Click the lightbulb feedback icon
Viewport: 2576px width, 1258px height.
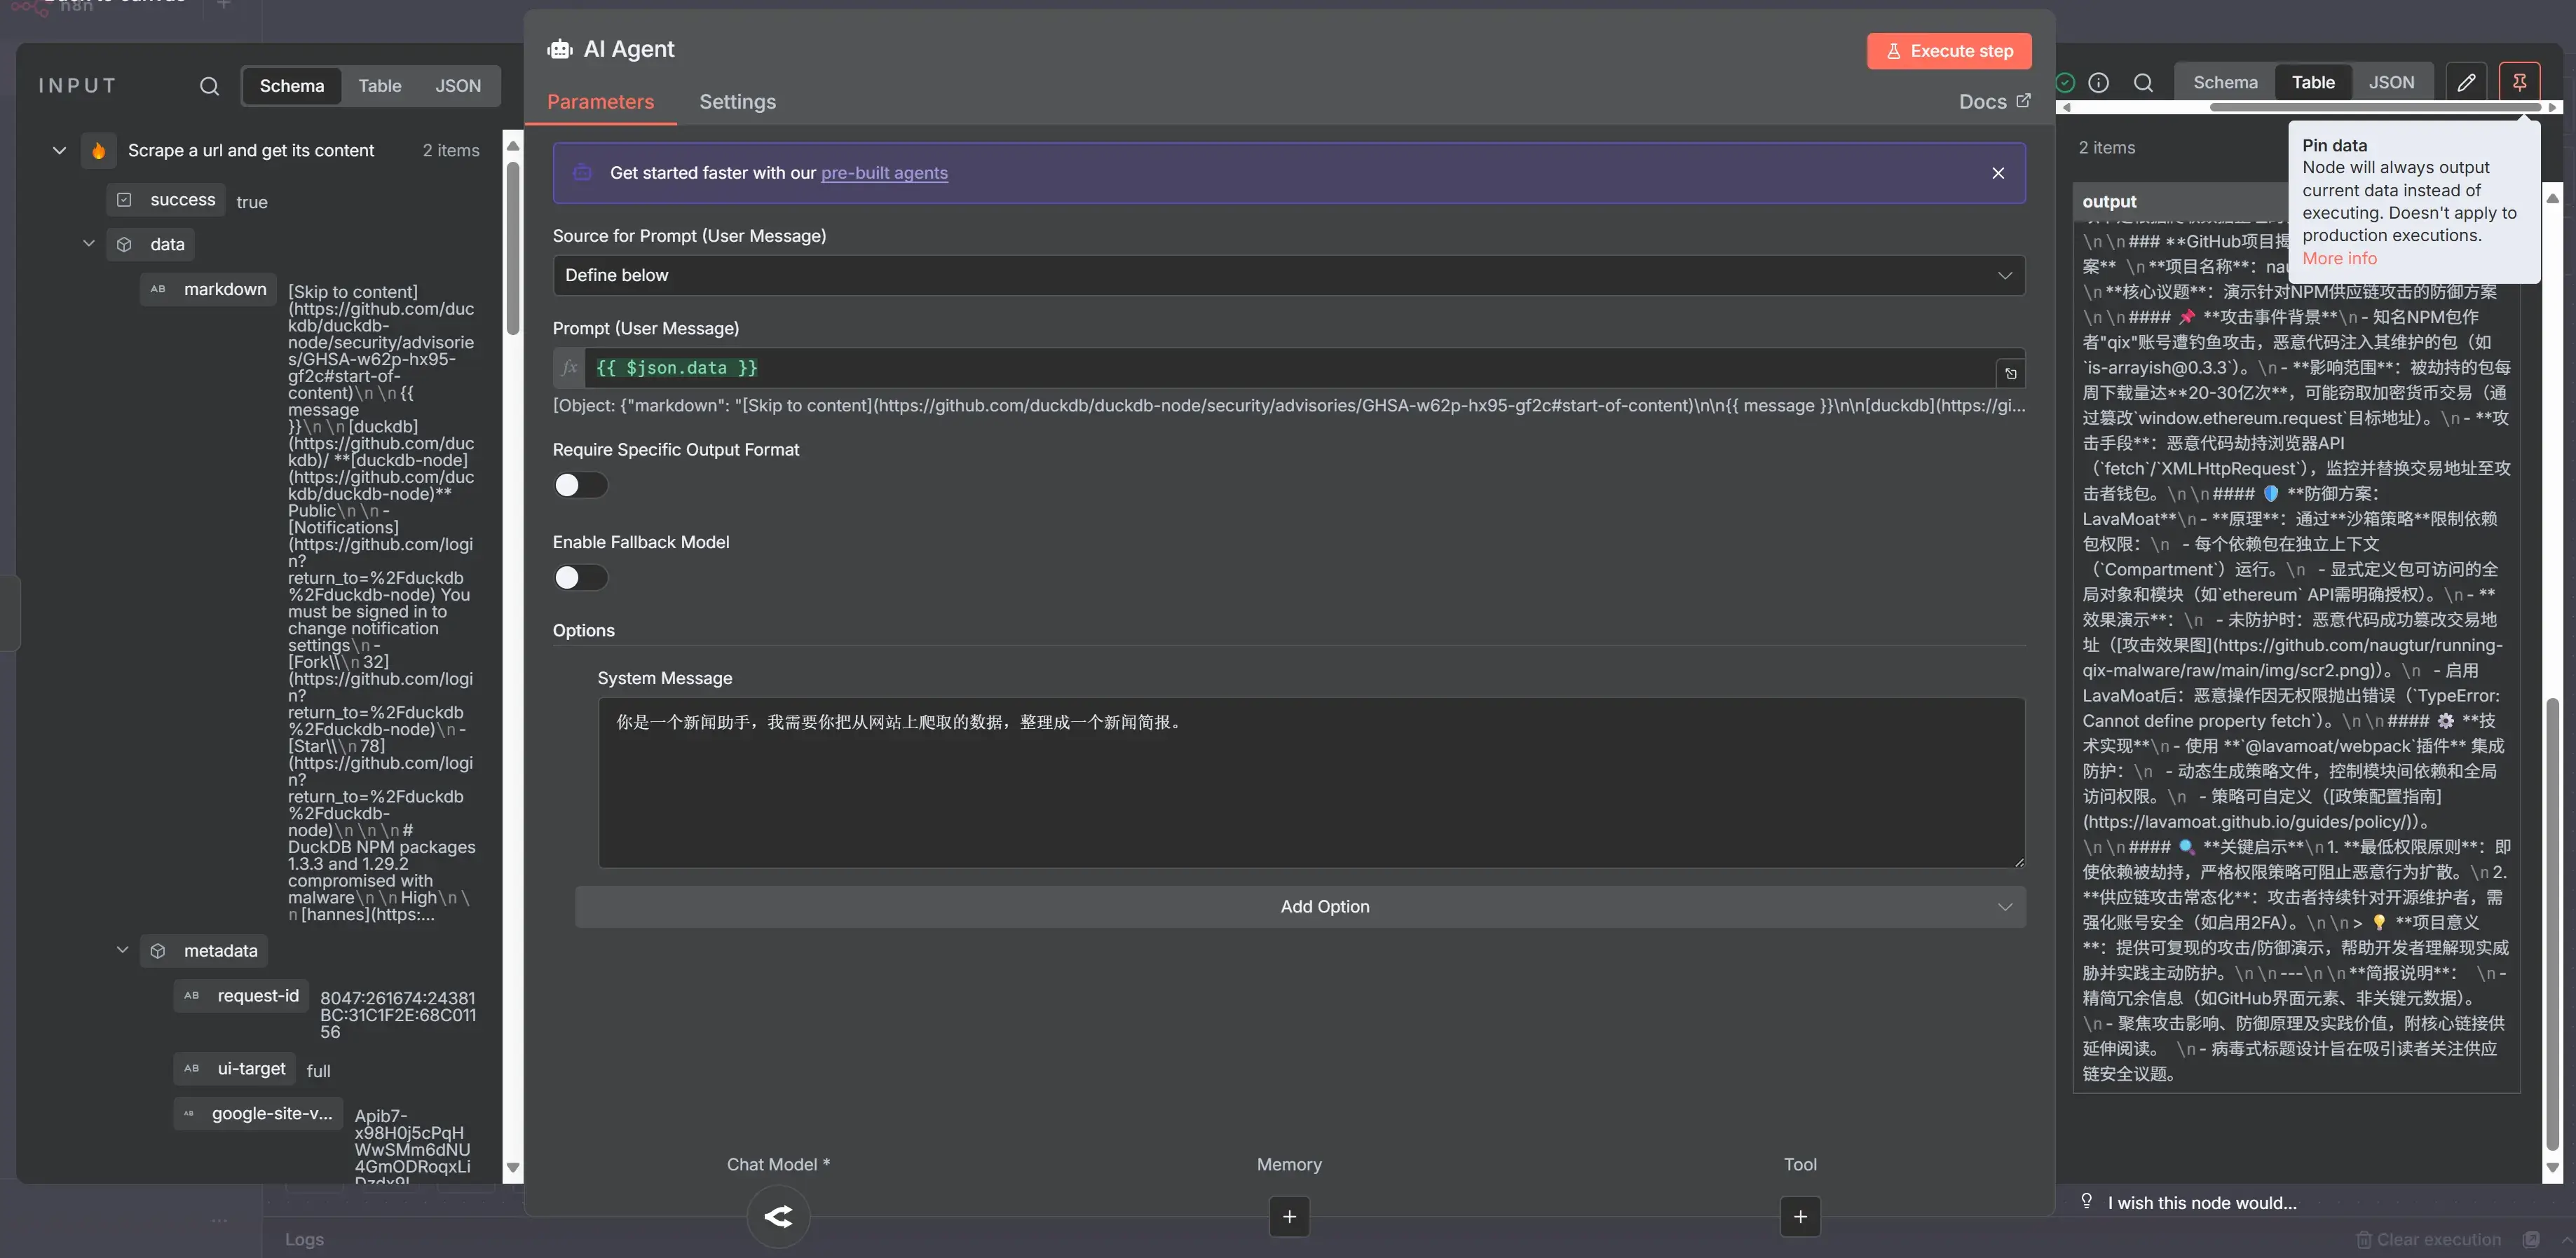pyautogui.click(x=2087, y=1201)
